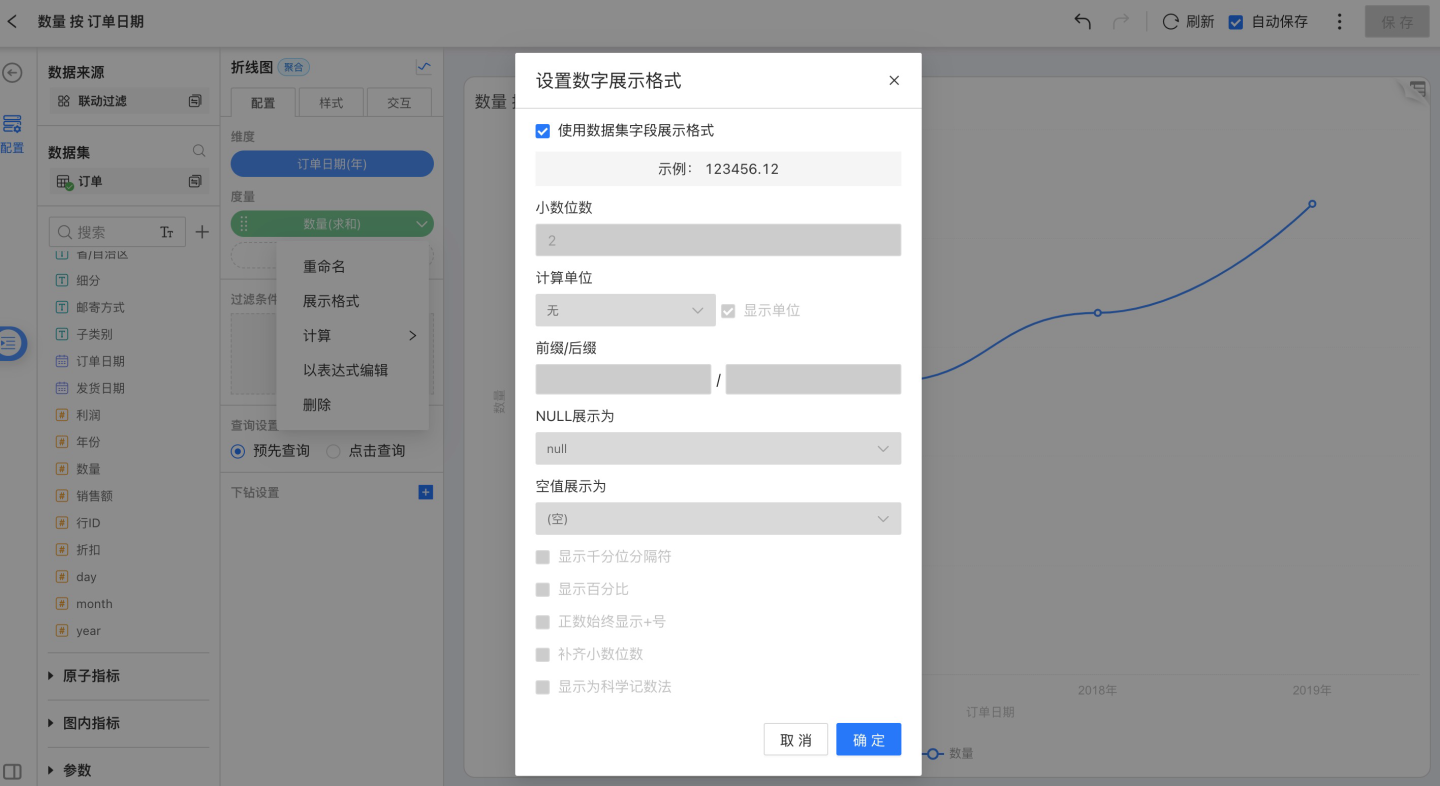Toggle the 自动保存 checkbox
The height and width of the screenshot is (786, 1440).
(1236, 21)
